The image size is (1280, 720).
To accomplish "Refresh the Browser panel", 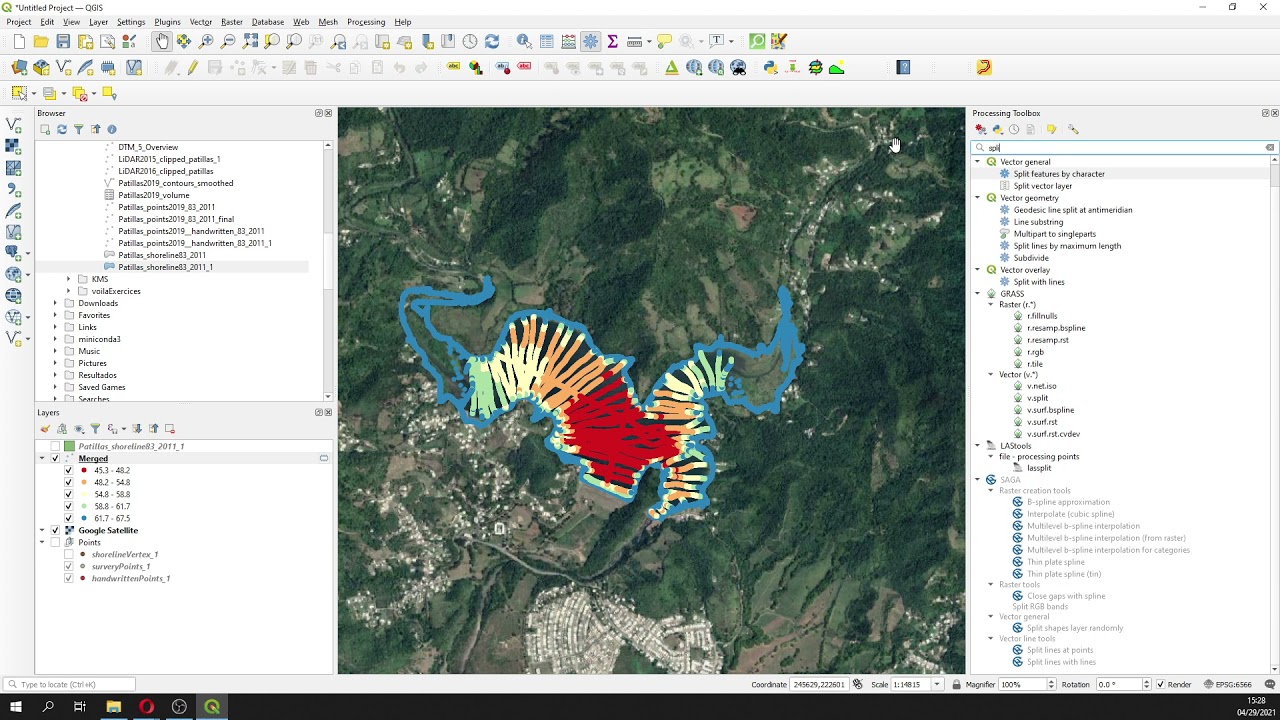I will (x=61, y=129).
